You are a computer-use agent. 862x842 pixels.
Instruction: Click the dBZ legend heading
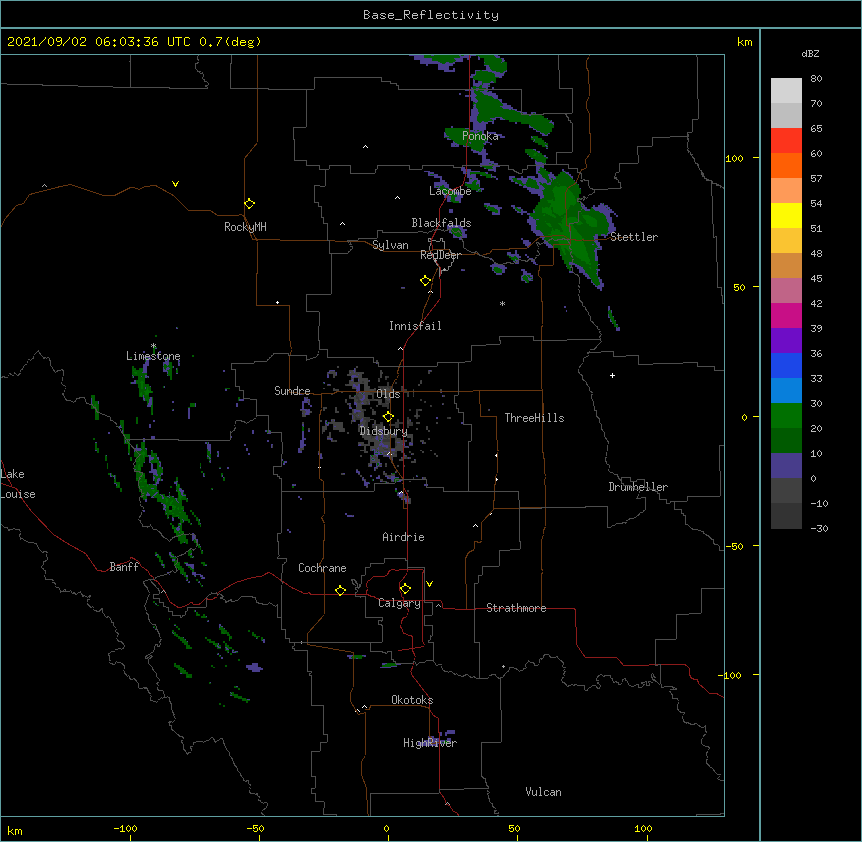pos(810,53)
